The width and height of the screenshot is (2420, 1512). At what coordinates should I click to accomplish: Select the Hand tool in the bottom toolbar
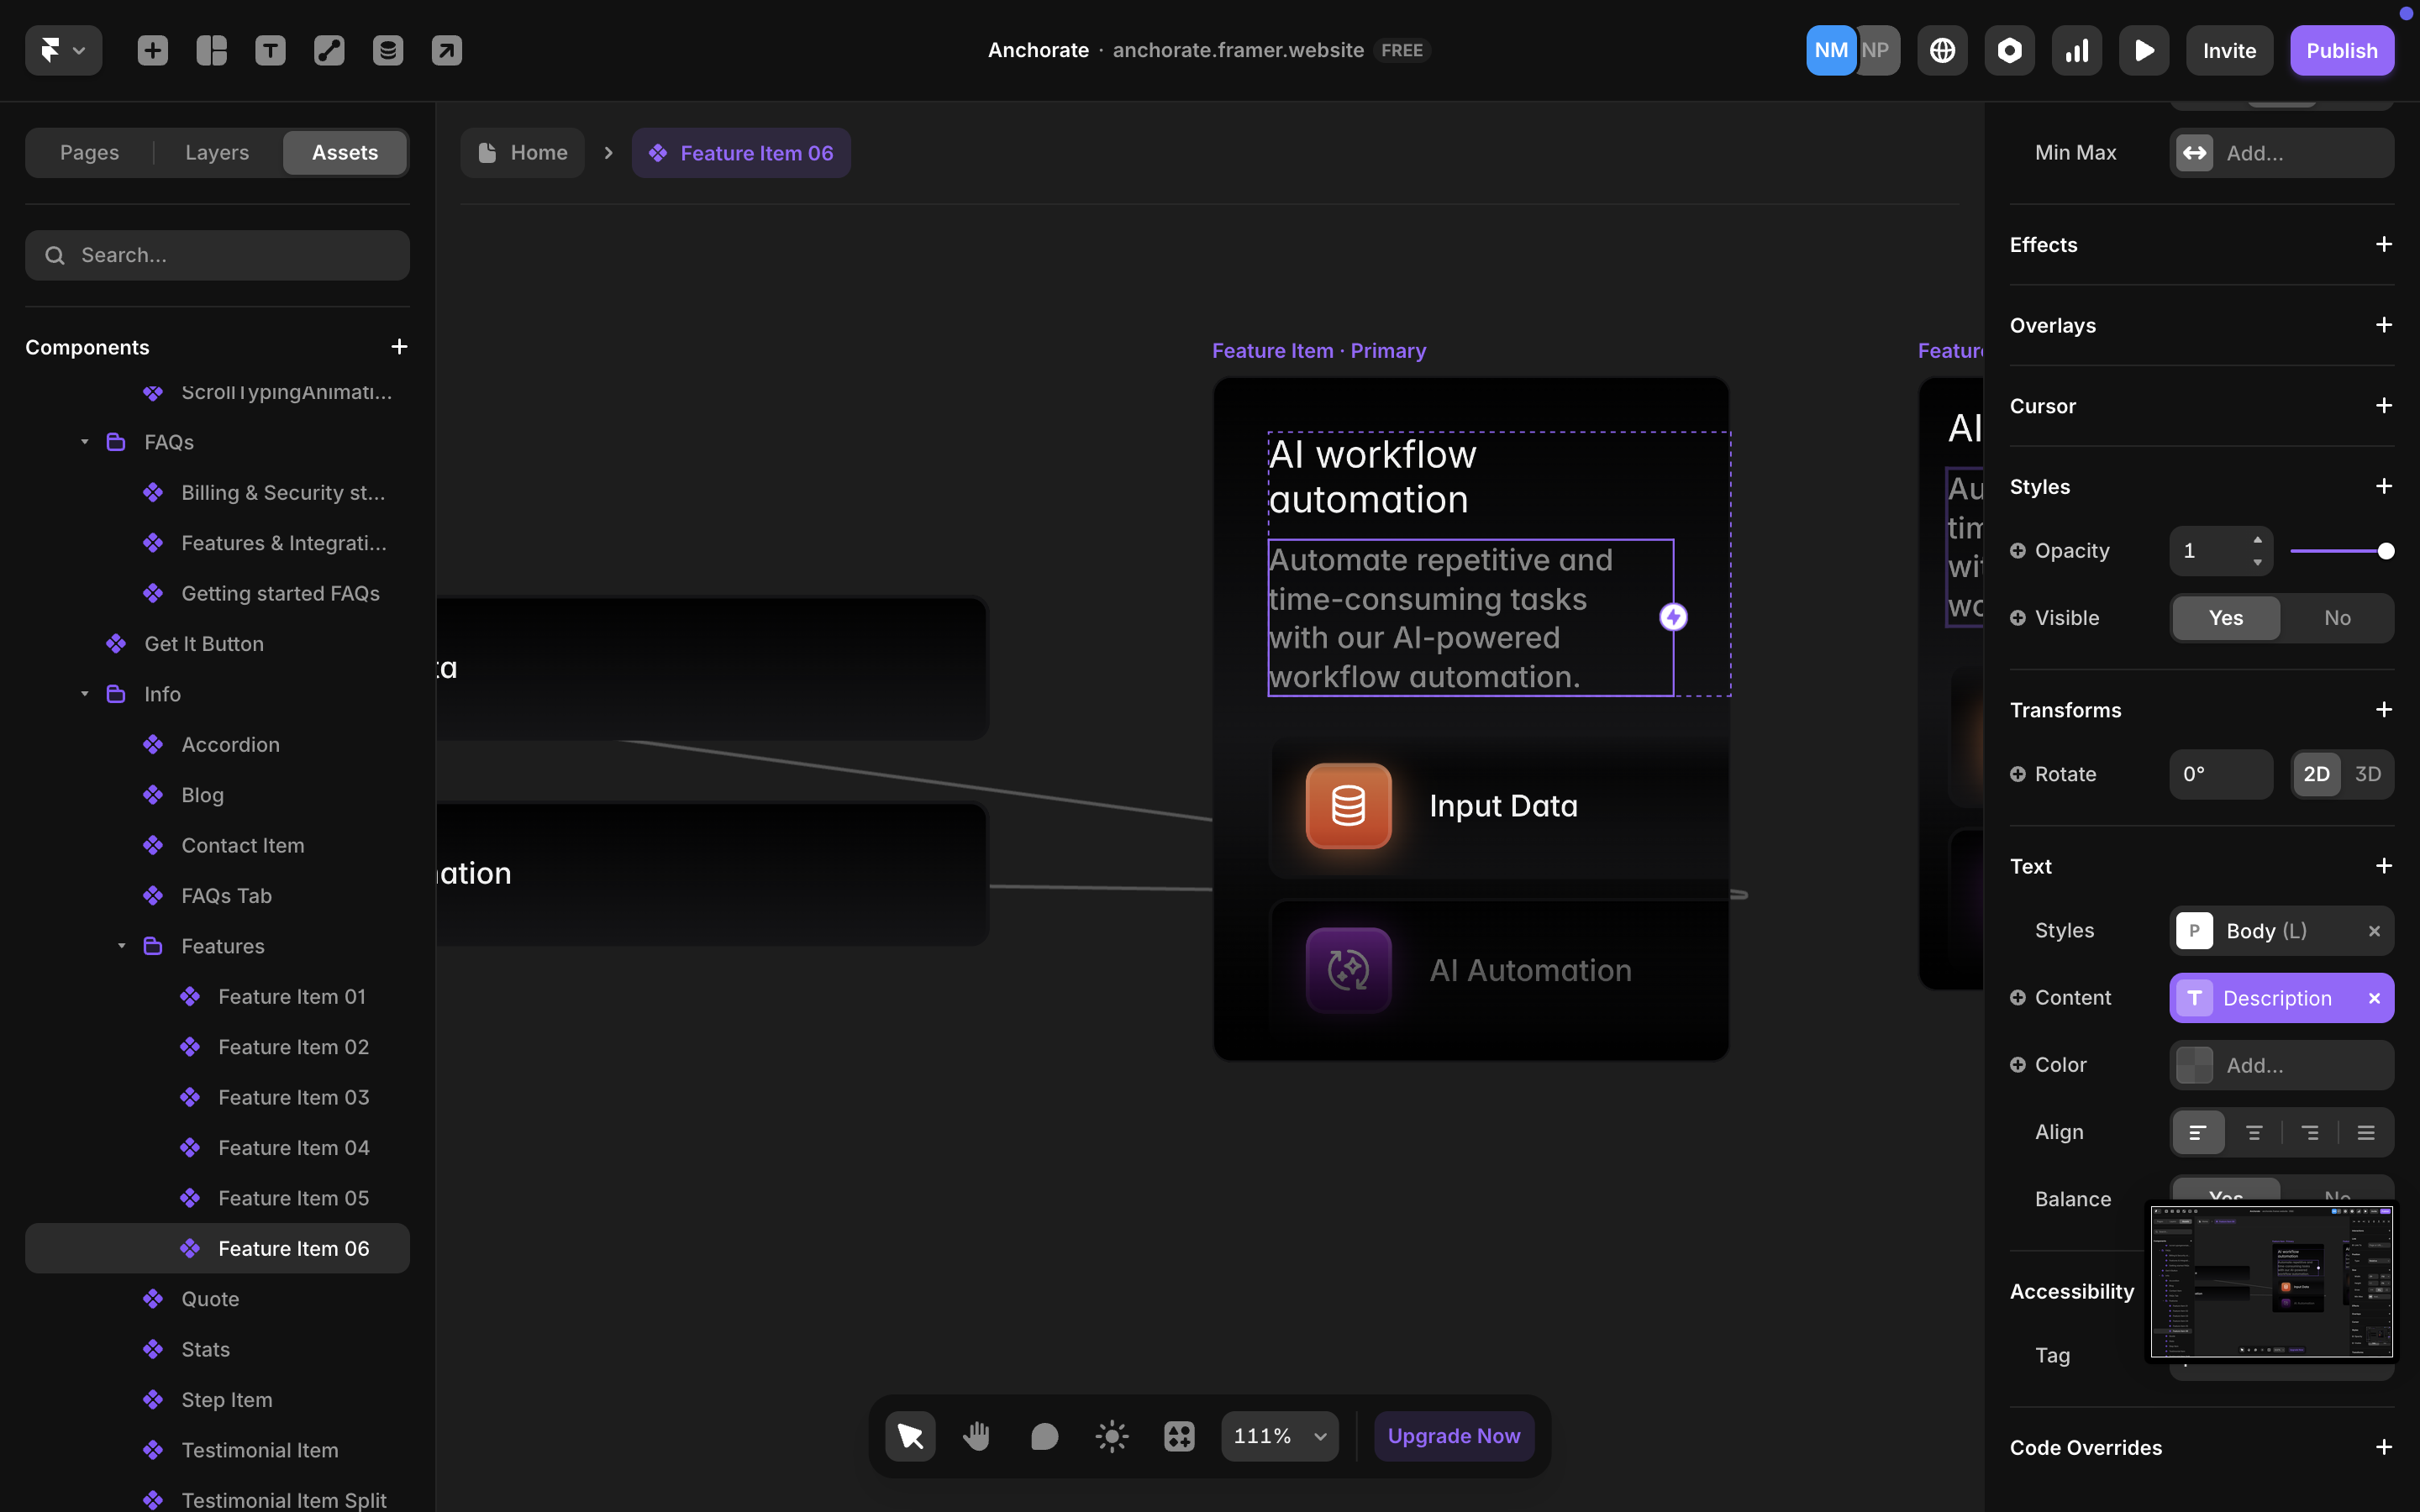977,1435
